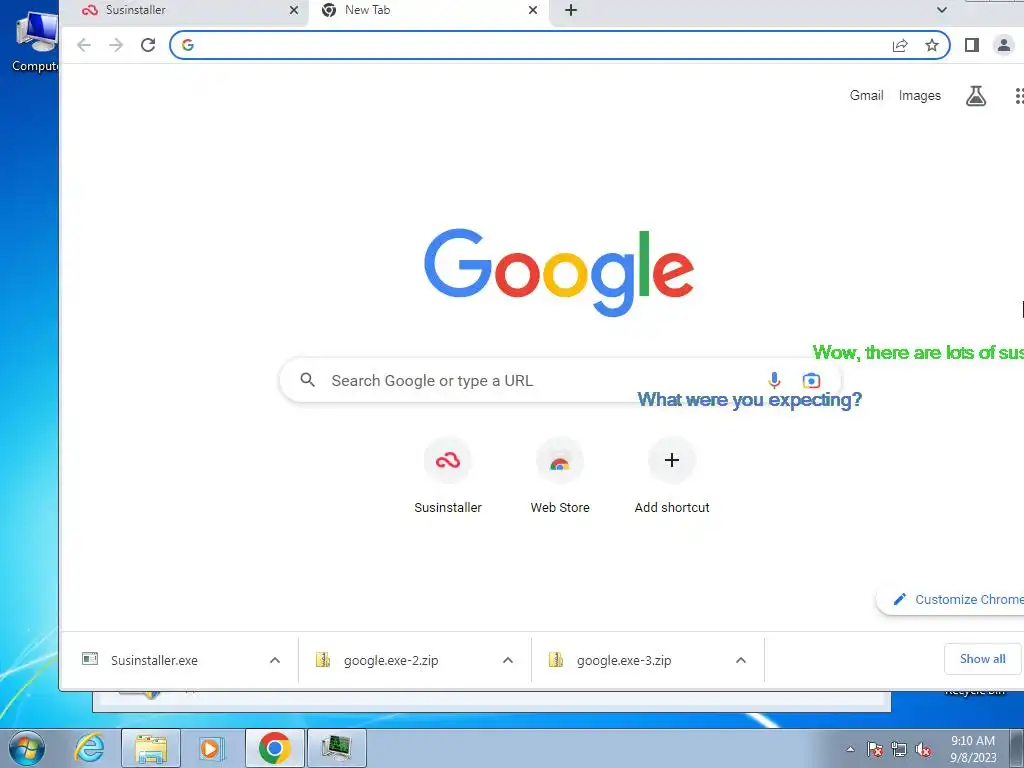The width and height of the screenshot is (1024, 768).
Task: Search by image with Google Lens camera
Action: tap(811, 380)
